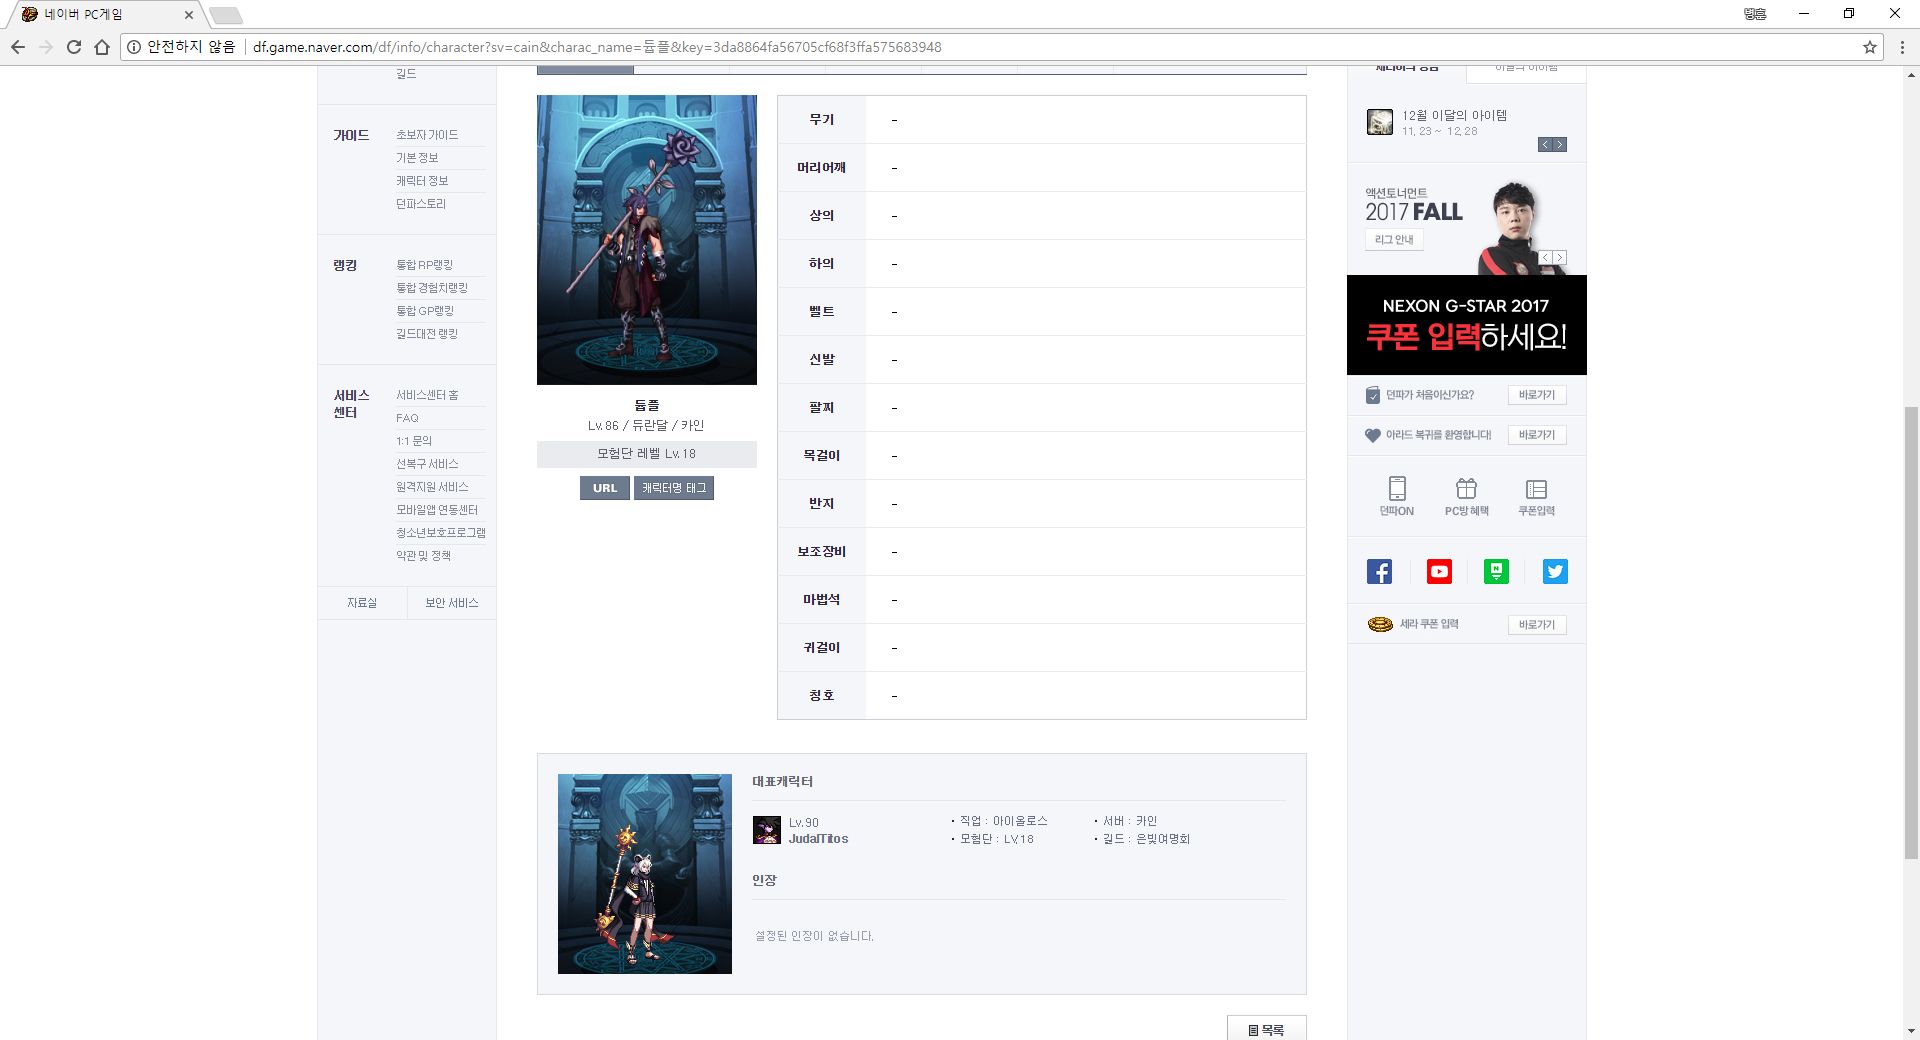Click the 모험단 레벨 Lv.18 bar

[x=647, y=454]
